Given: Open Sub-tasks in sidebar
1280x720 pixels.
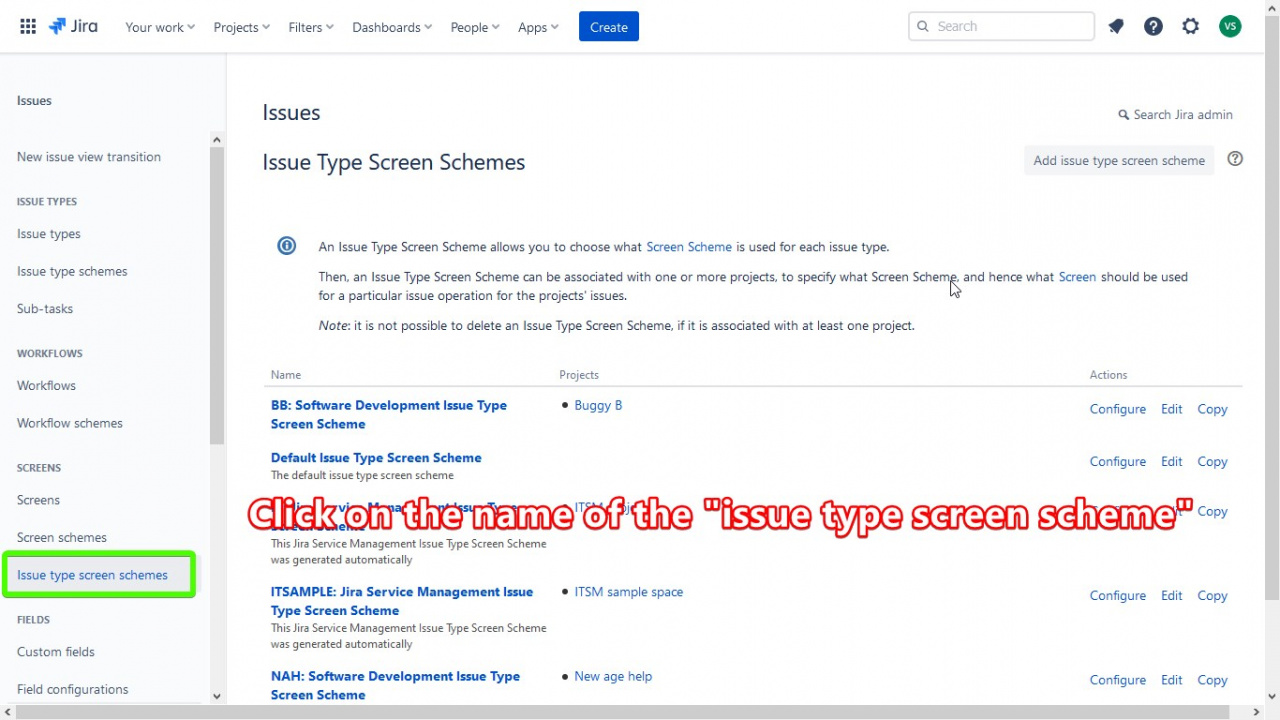Looking at the screenshot, I should 45,309.
